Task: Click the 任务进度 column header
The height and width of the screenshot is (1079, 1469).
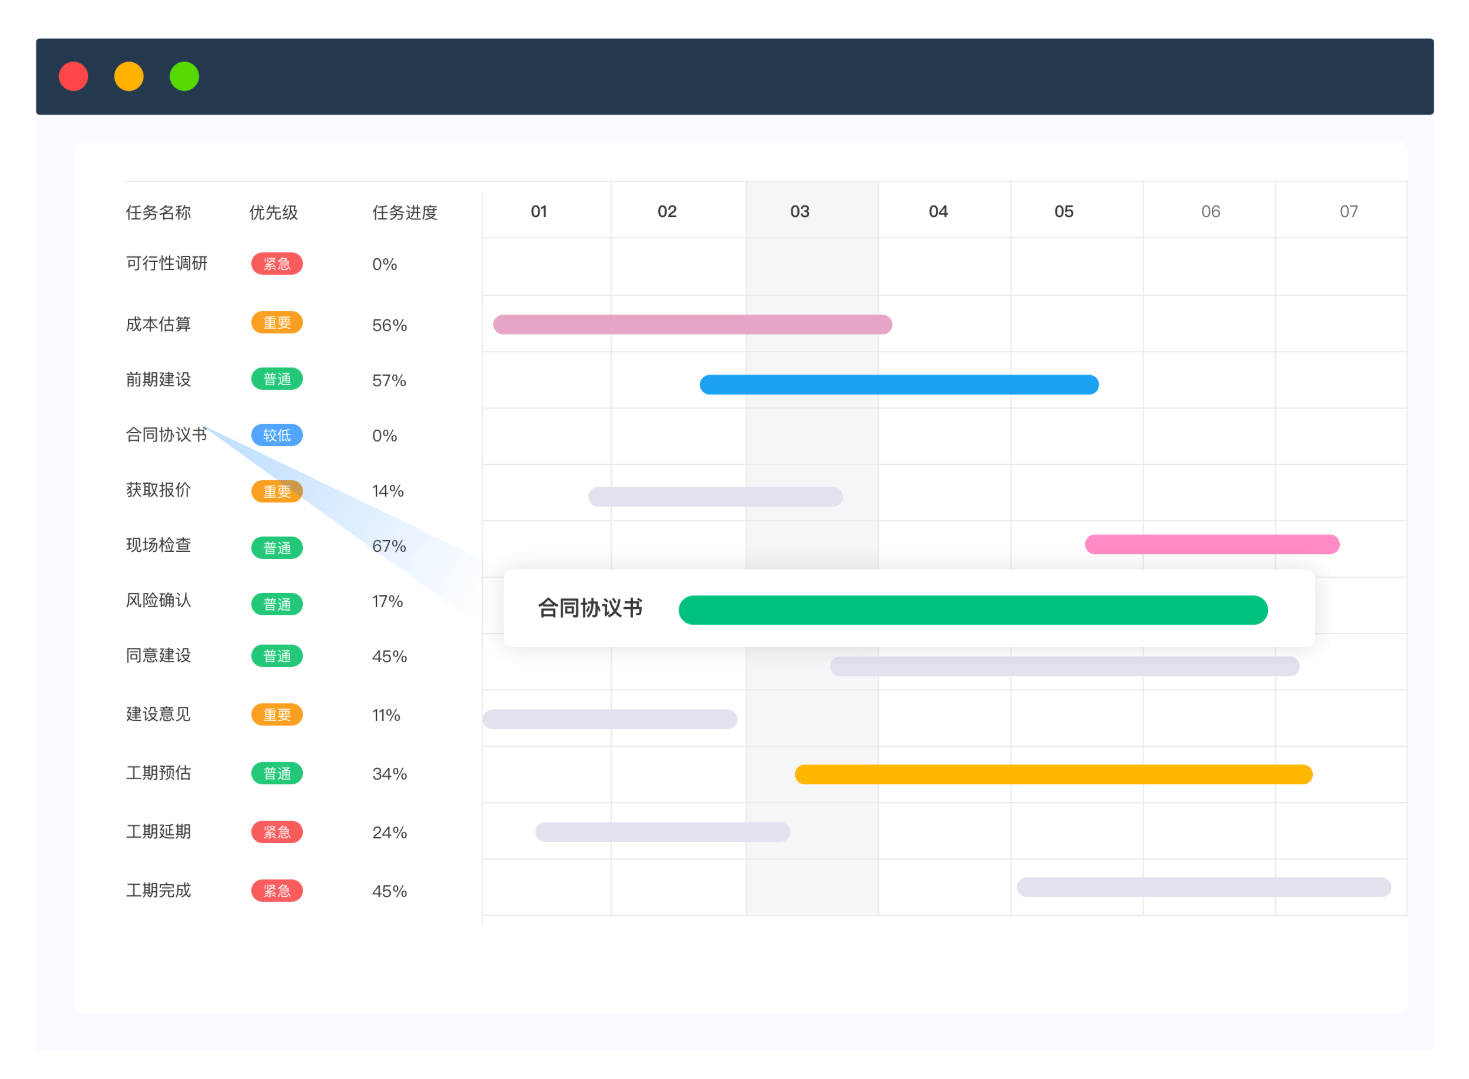Action: [404, 212]
